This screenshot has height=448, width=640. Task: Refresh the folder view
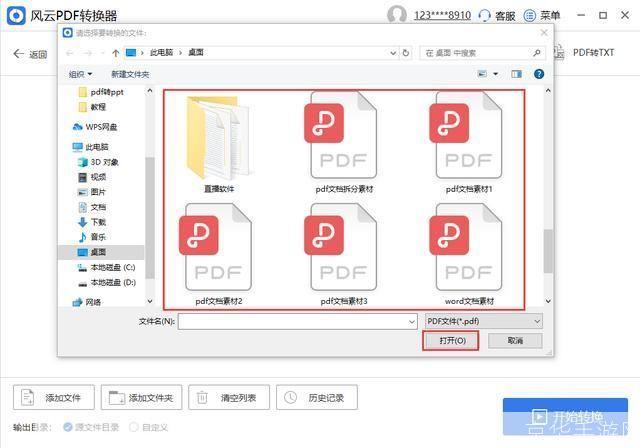406,53
